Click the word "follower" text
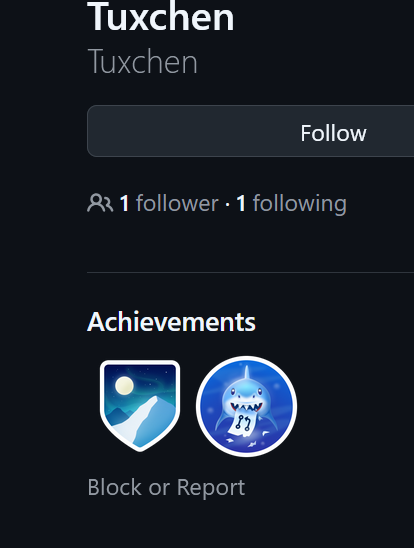The image size is (414, 548). [177, 203]
